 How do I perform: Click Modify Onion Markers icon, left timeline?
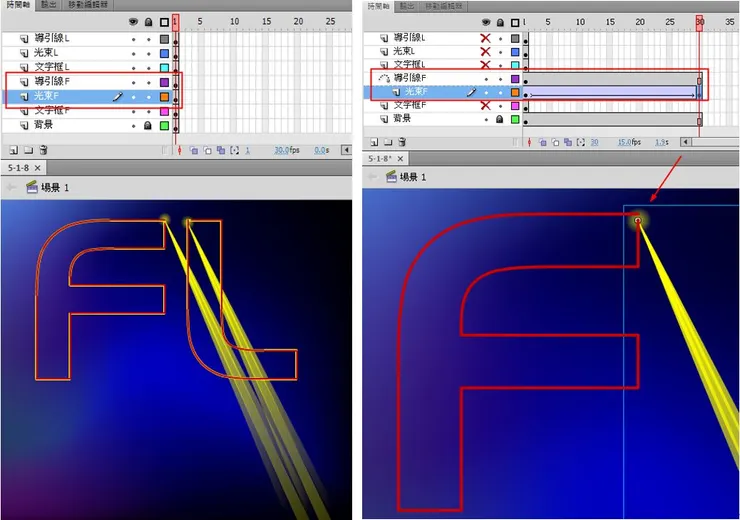(234, 151)
